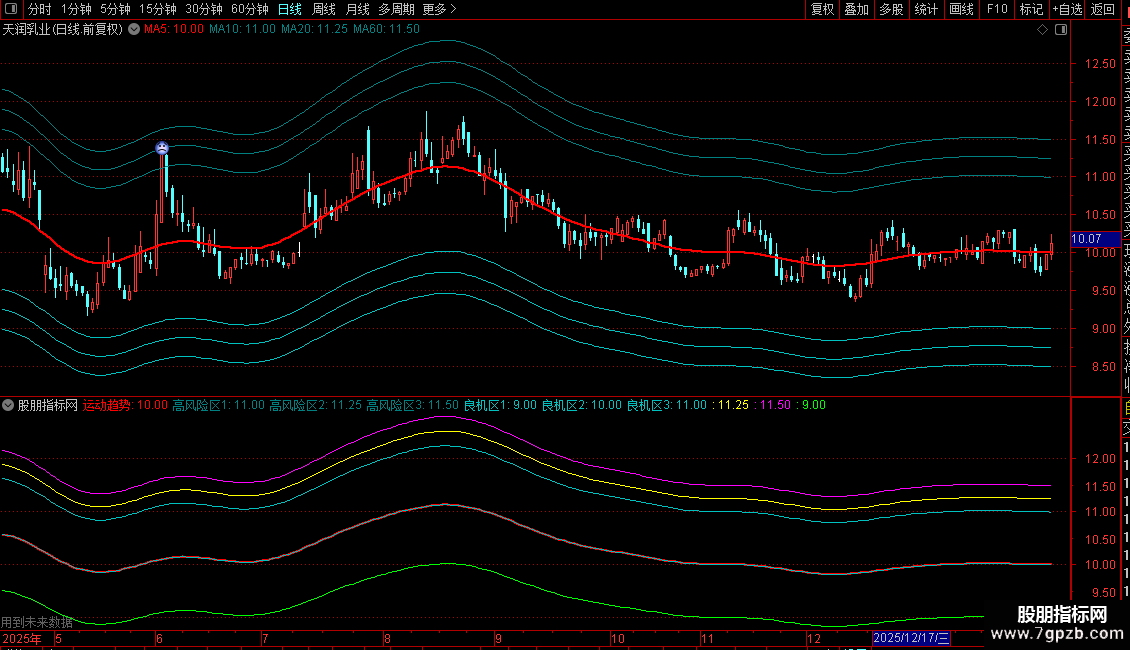Click the blue marker icon on the candlestick chart
This screenshot has height=650, width=1130.
pos(162,149)
